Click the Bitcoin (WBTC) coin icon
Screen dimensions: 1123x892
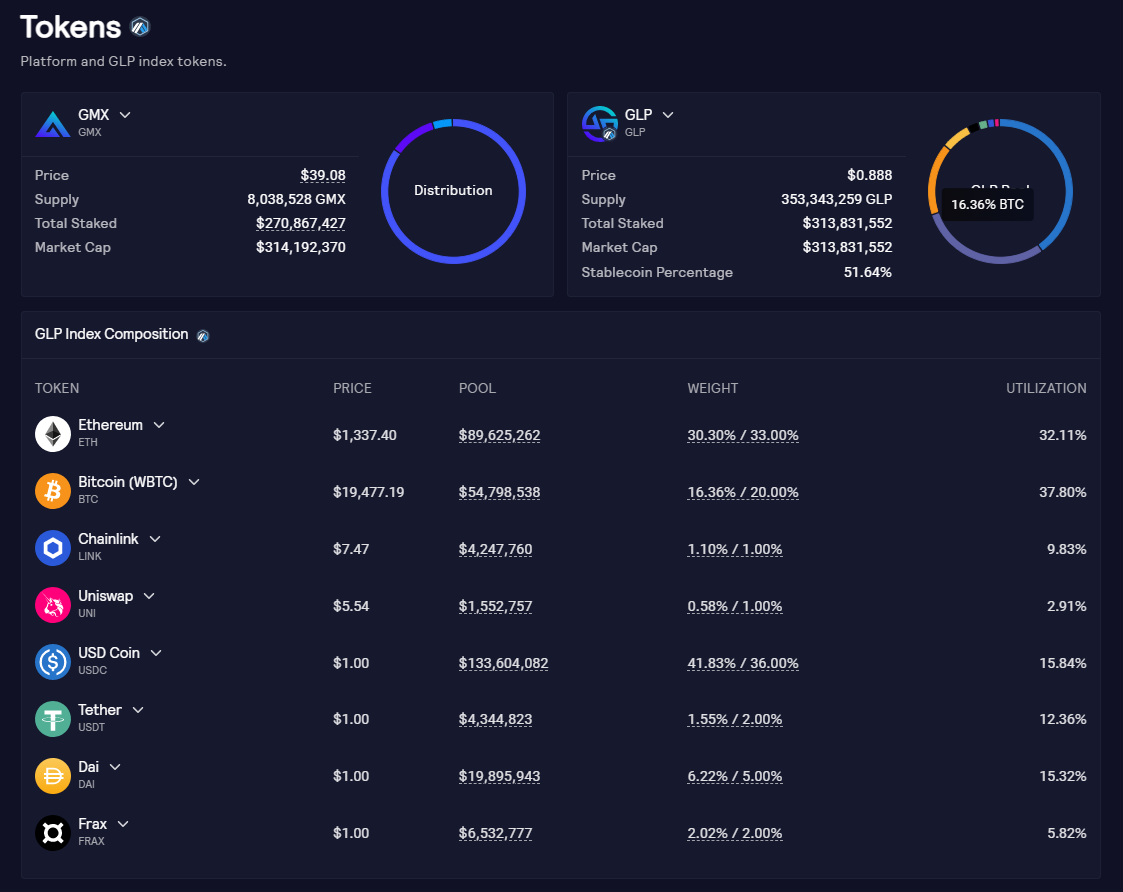(x=53, y=491)
